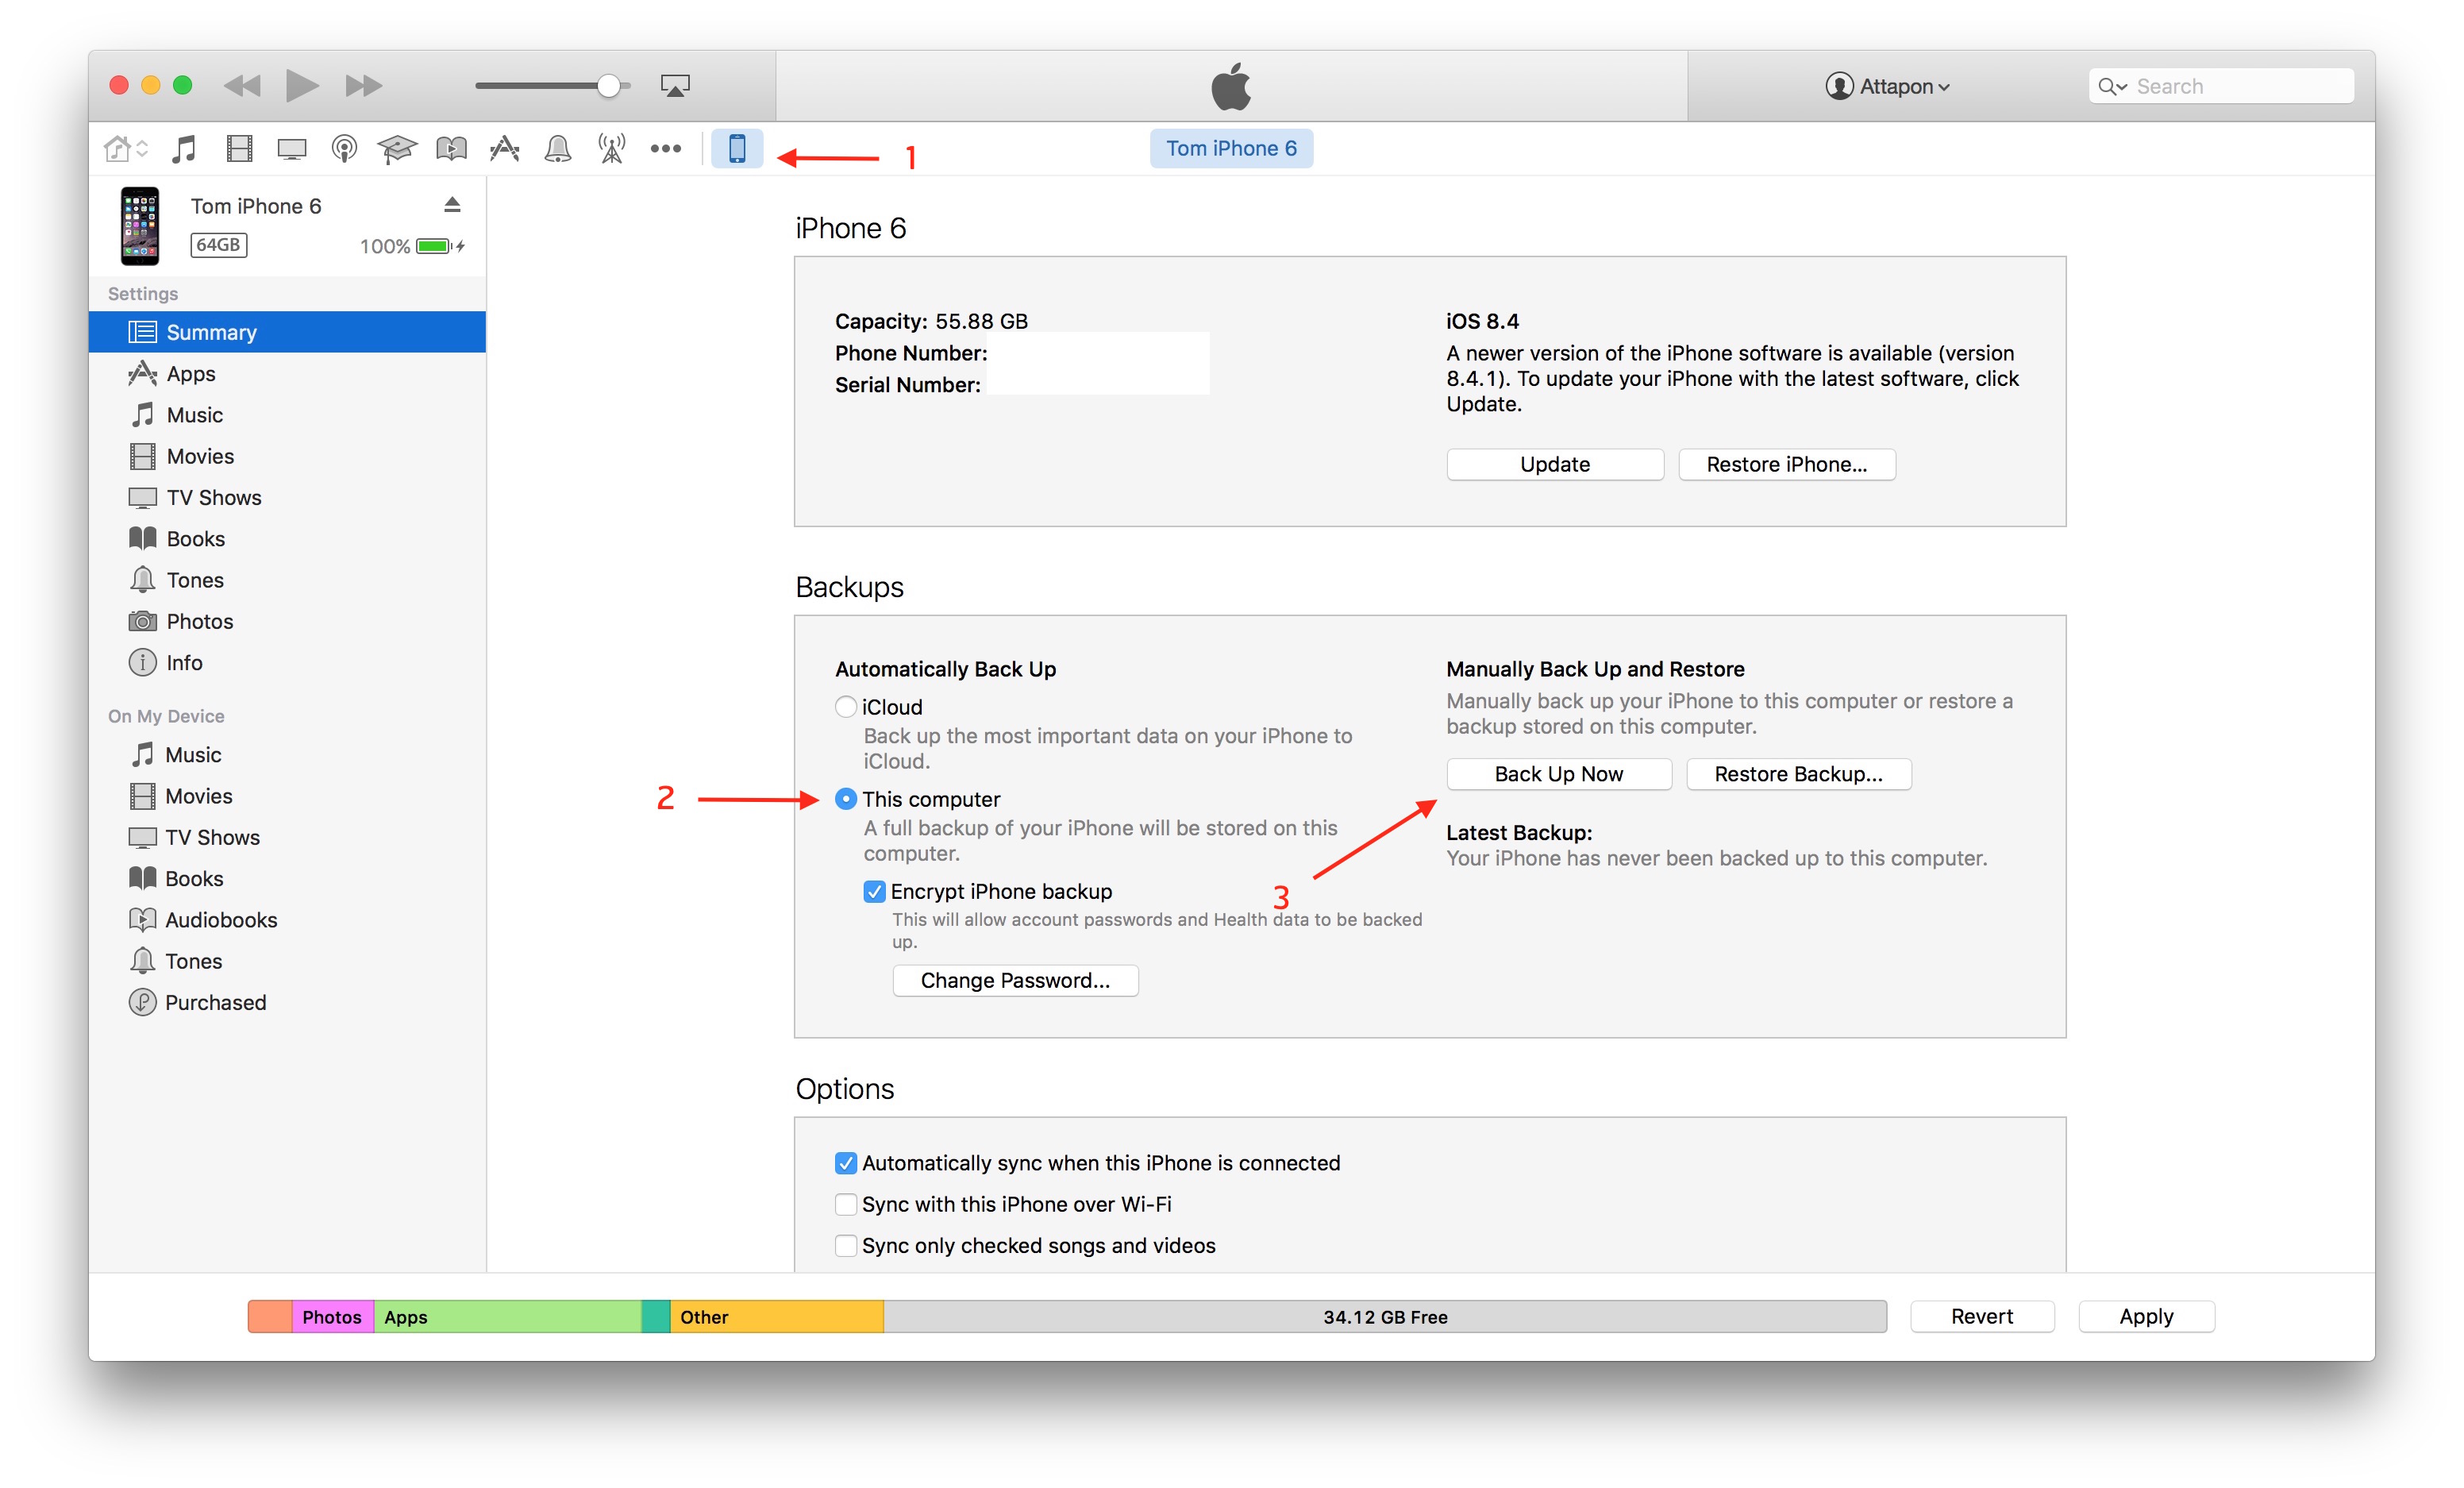The width and height of the screenshot is (2464, 1488).
Task: Open the Books toolbar icon
Action: 451,150
